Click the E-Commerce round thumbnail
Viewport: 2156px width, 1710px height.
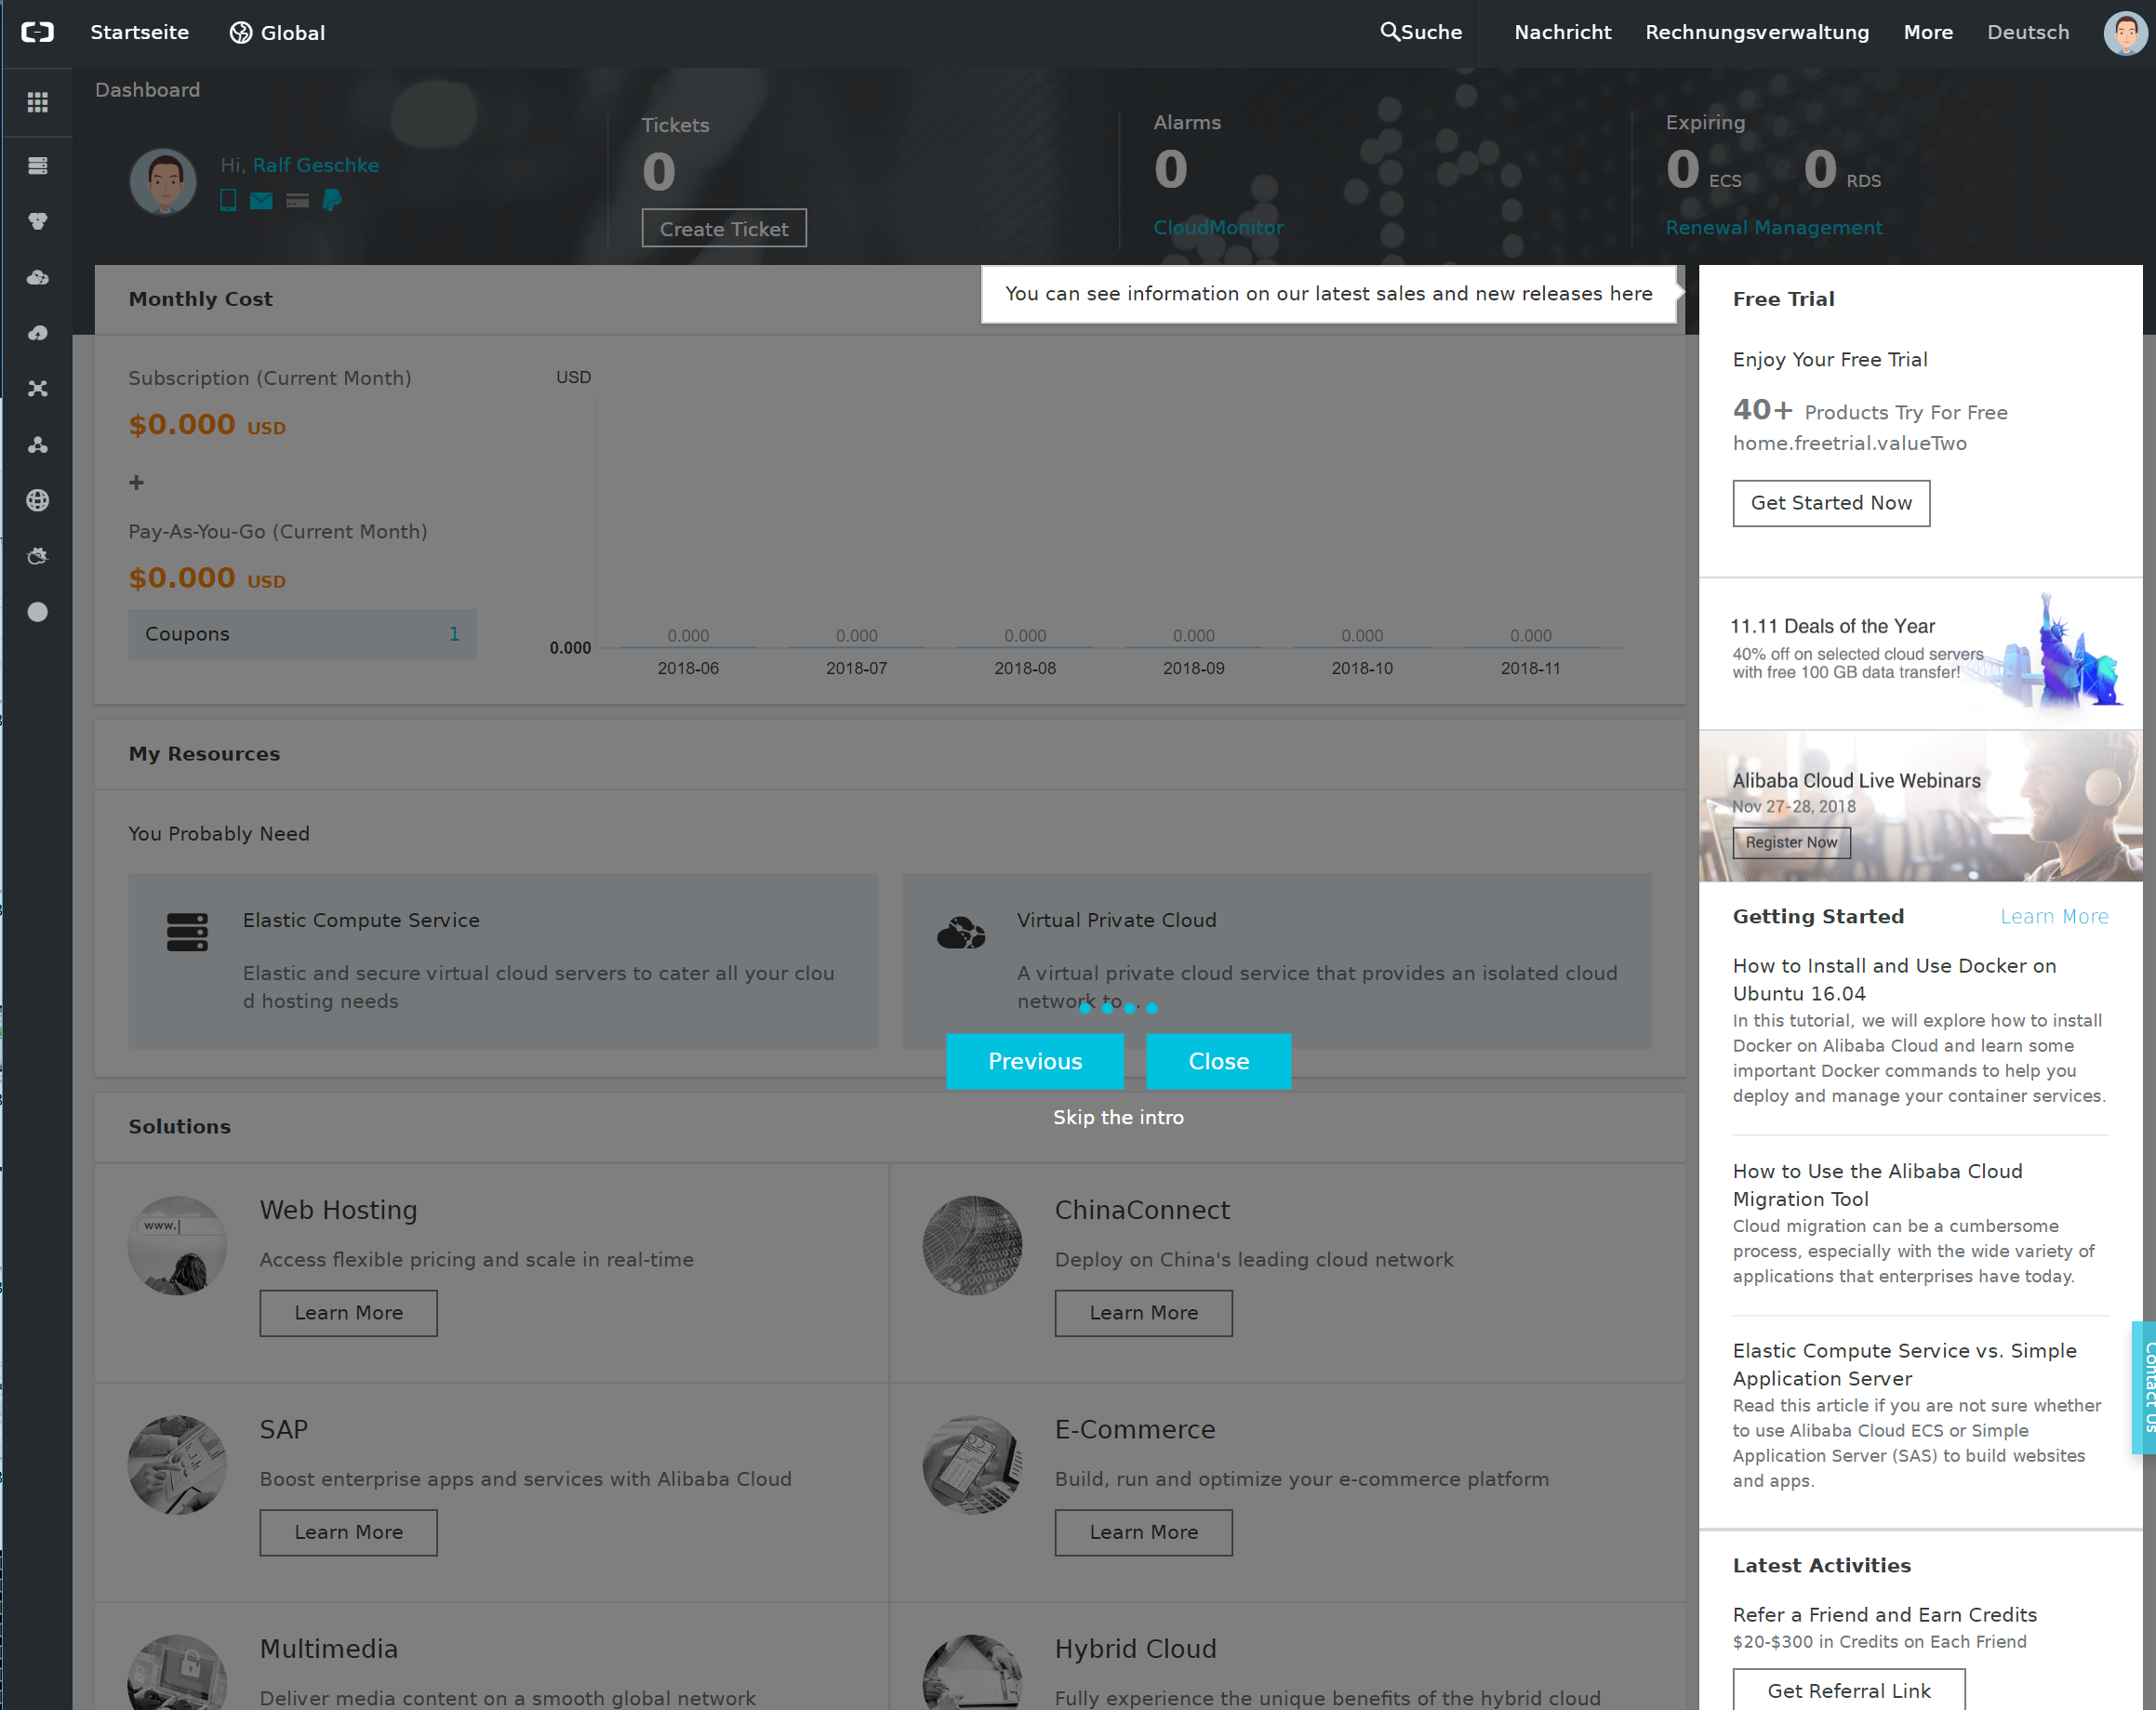(972, 1465)
